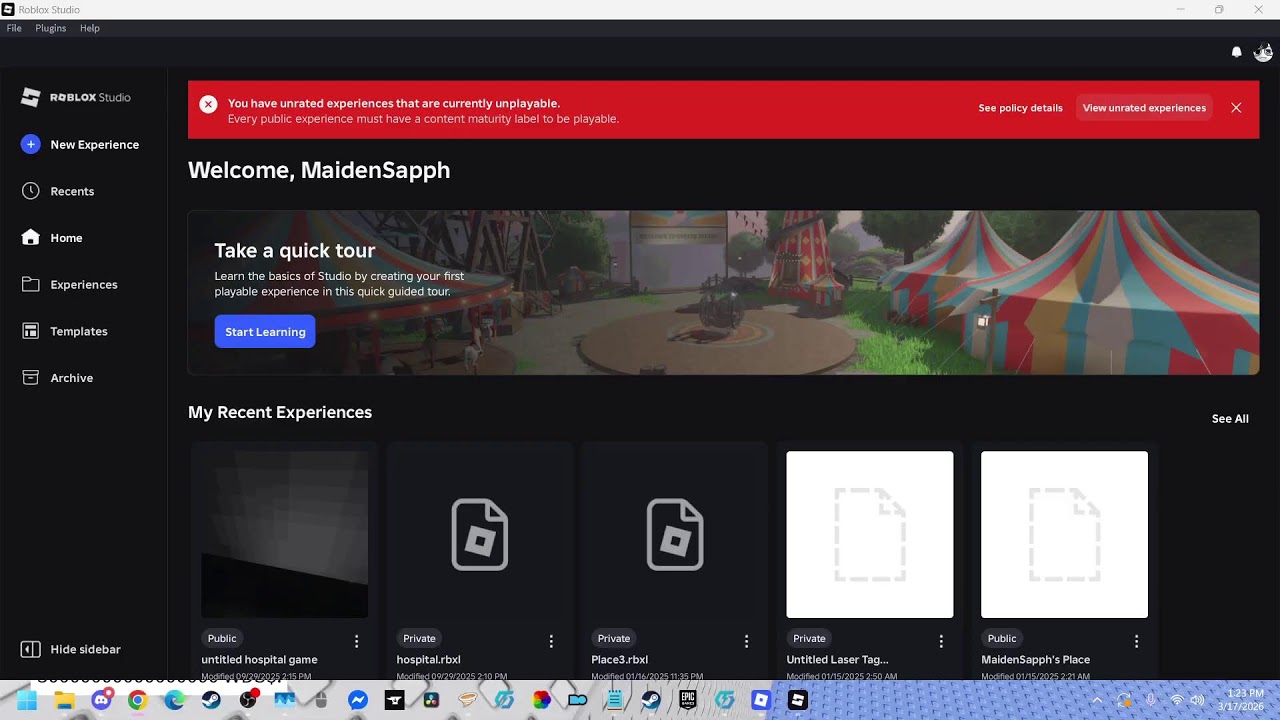Viewport: 1280px width, 720px height.
Task: Open Discord from the taskbar
Action: pyautogui.click(x=101, y=700)
